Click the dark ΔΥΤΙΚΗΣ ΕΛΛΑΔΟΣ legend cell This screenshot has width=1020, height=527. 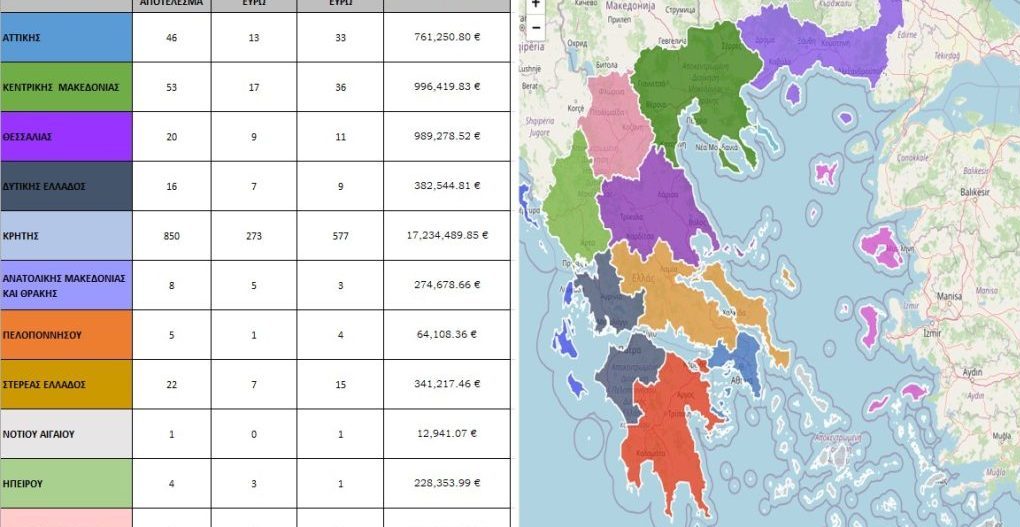point(66,186)
